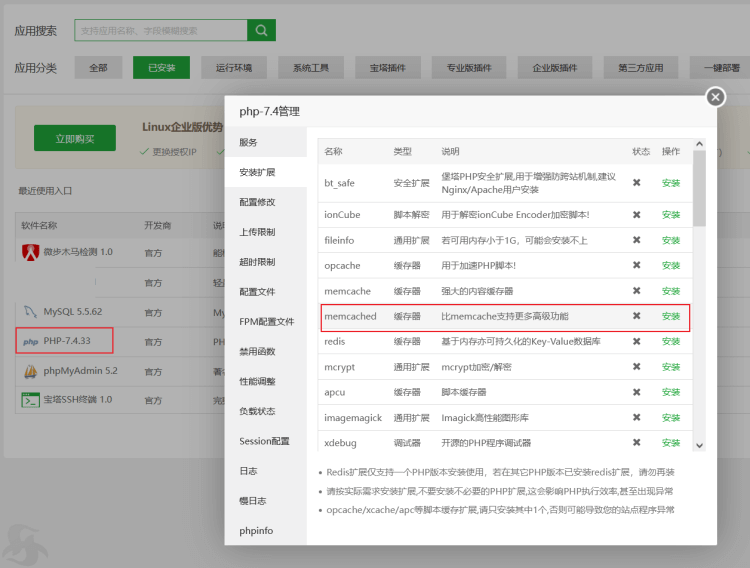Click the status X icon for mcrypt
This screenshot has height=568, width=750.
636,367
